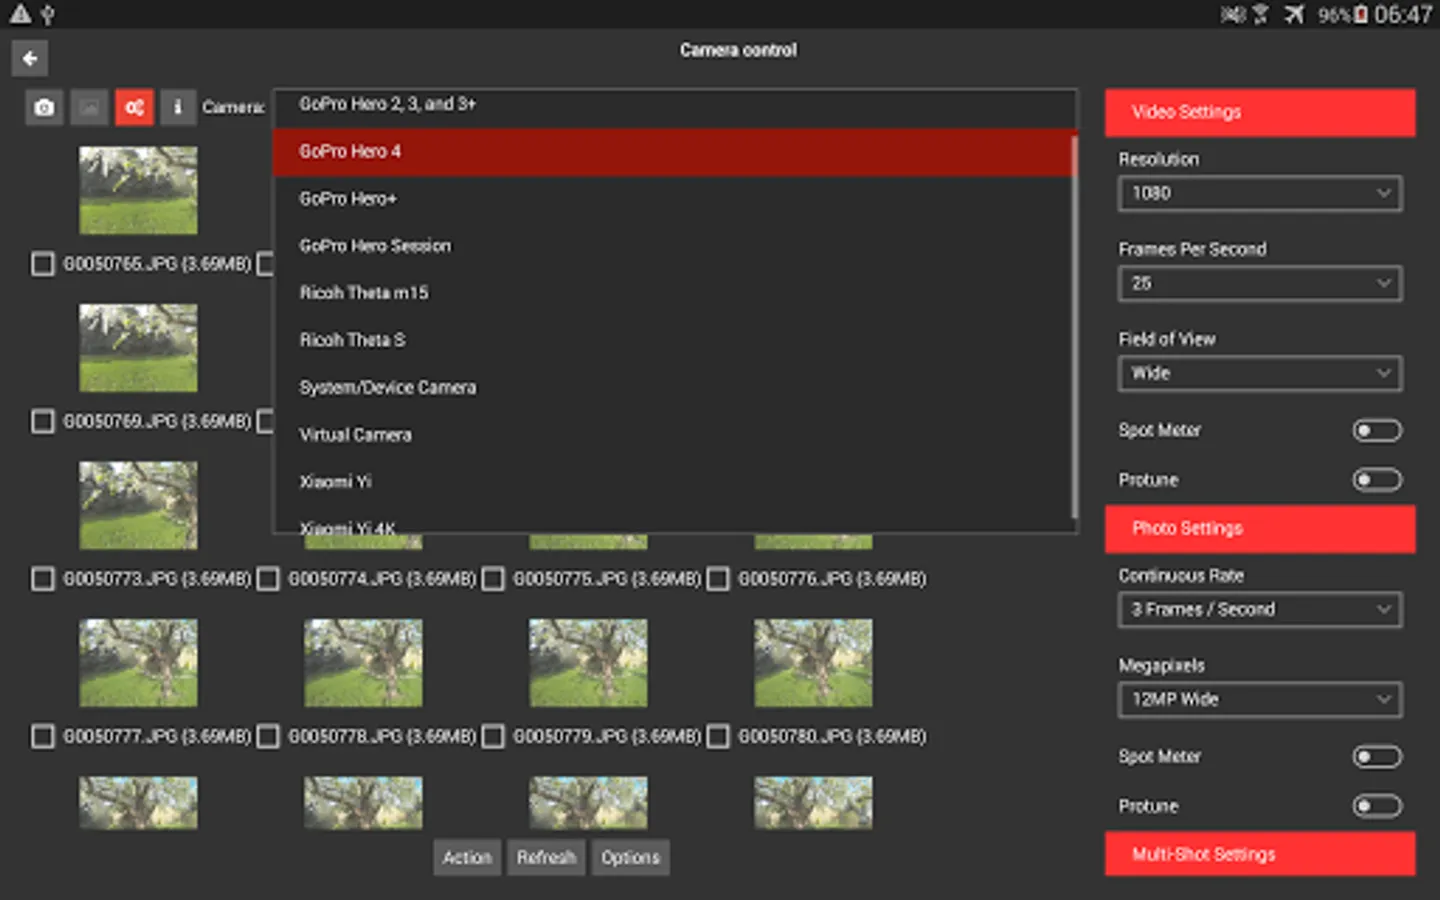1440x900 pixels.
Task: Select GoPro Hero 4 from the list
Action: [x=675, y=152]
